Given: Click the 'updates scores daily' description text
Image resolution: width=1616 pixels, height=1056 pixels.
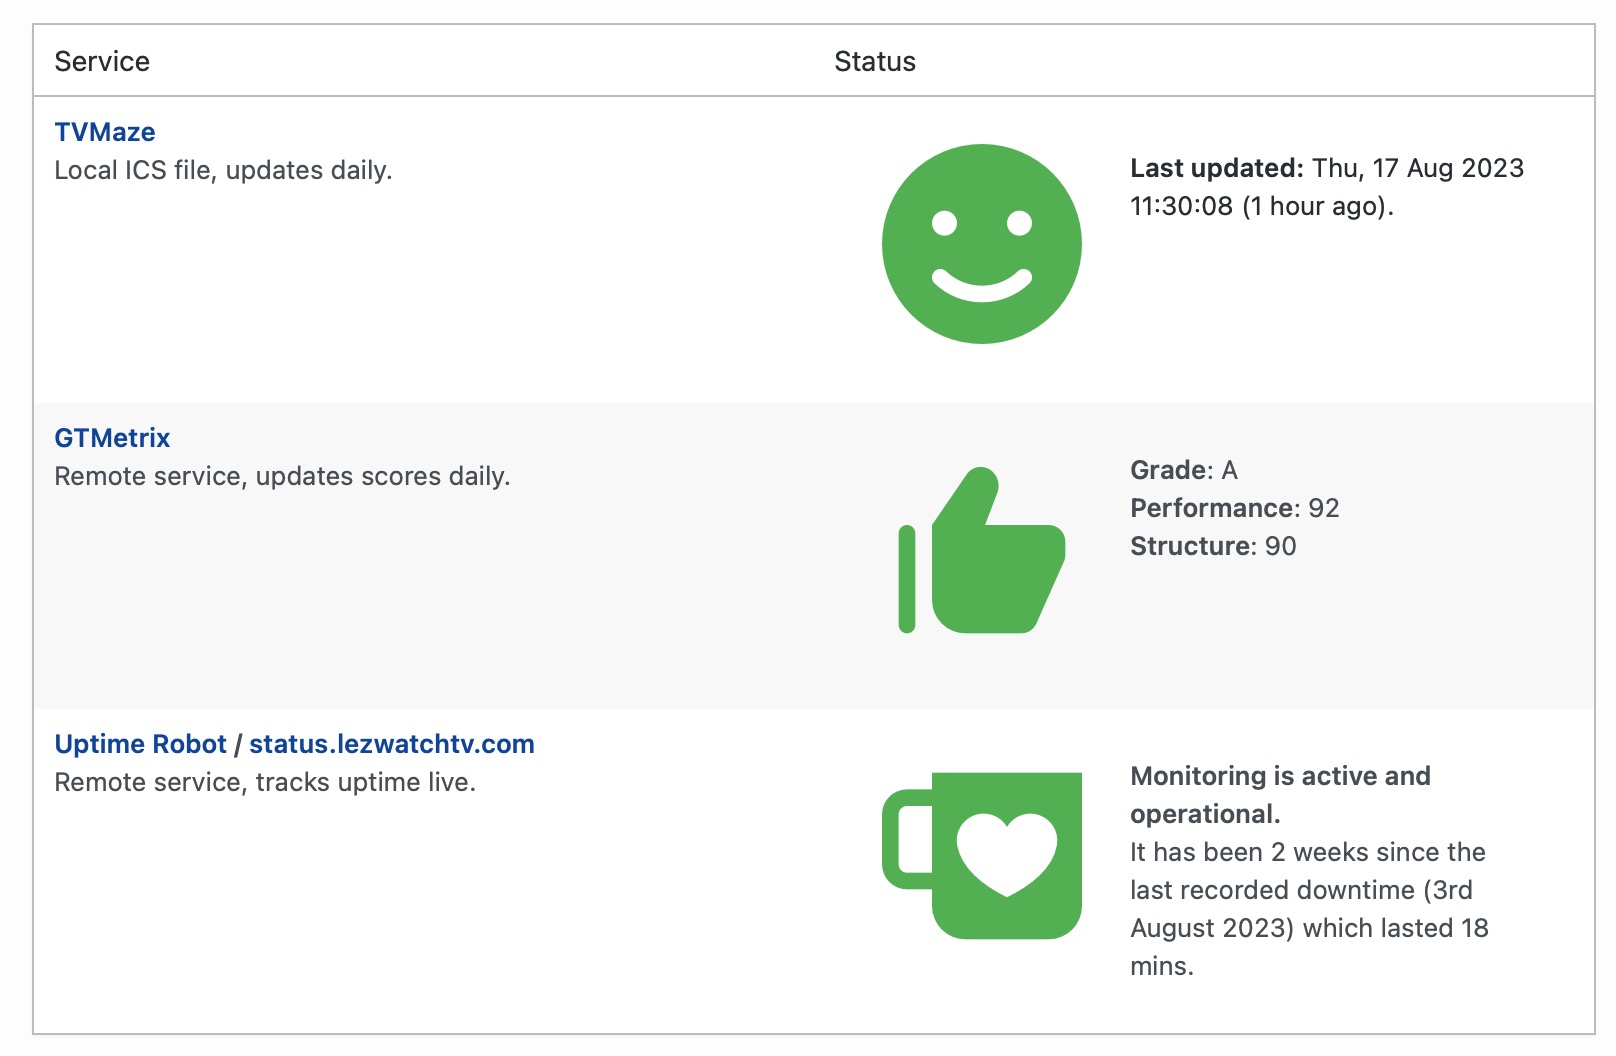Looking at the screenshot, I should pos(282,476).
